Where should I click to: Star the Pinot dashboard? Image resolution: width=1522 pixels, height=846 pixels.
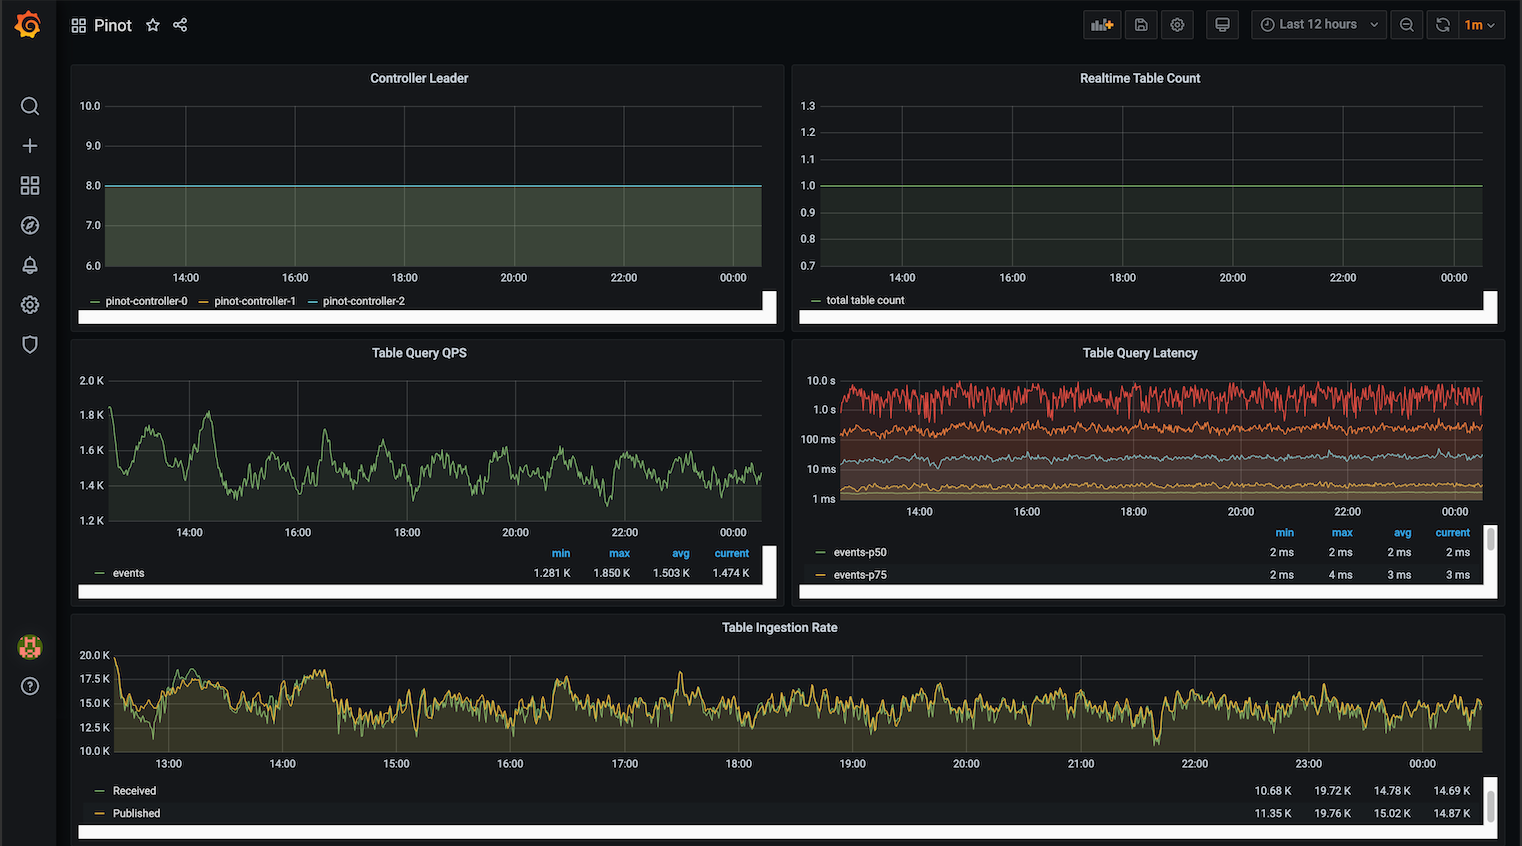point(153,25)
